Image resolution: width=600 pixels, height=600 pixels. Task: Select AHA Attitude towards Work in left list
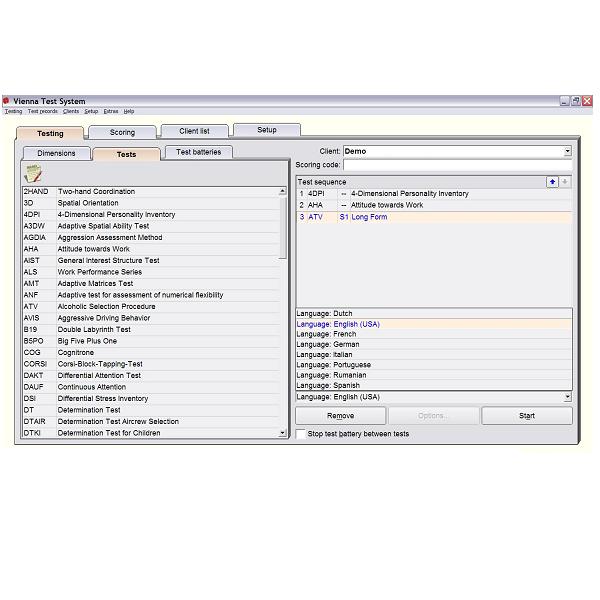151,249
